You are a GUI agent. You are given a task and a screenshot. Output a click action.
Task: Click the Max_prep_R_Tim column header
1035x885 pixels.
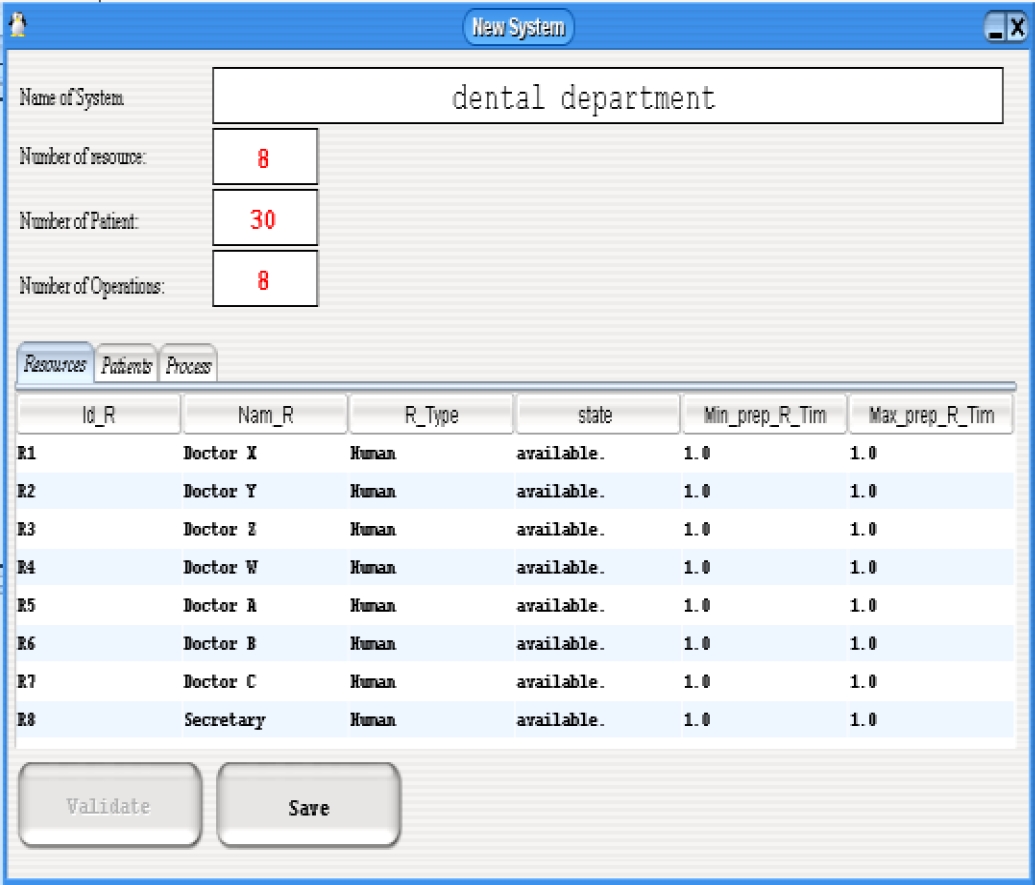(x=930, y=416)
